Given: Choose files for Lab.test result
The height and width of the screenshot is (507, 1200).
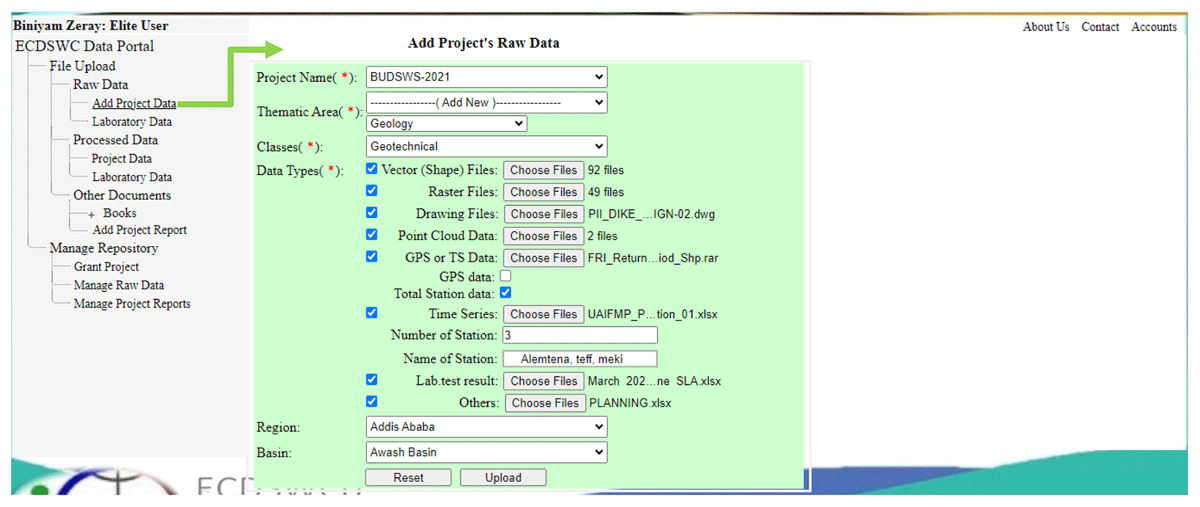Looking at the screenshot, I should click(543, 381).
